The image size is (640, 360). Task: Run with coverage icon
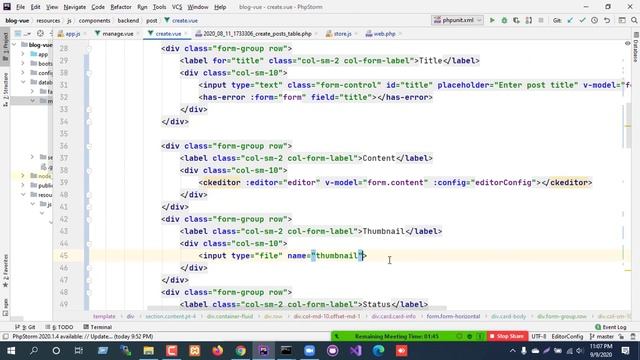point(516,20)
